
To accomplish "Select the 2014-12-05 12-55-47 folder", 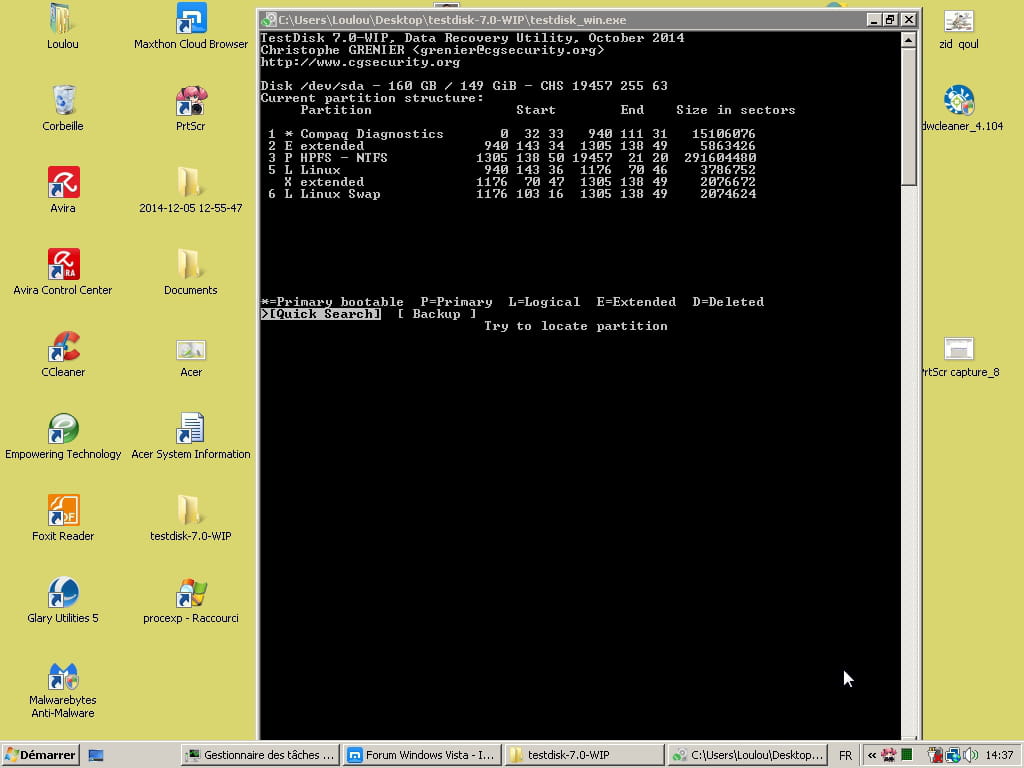I will coord(191,190).
